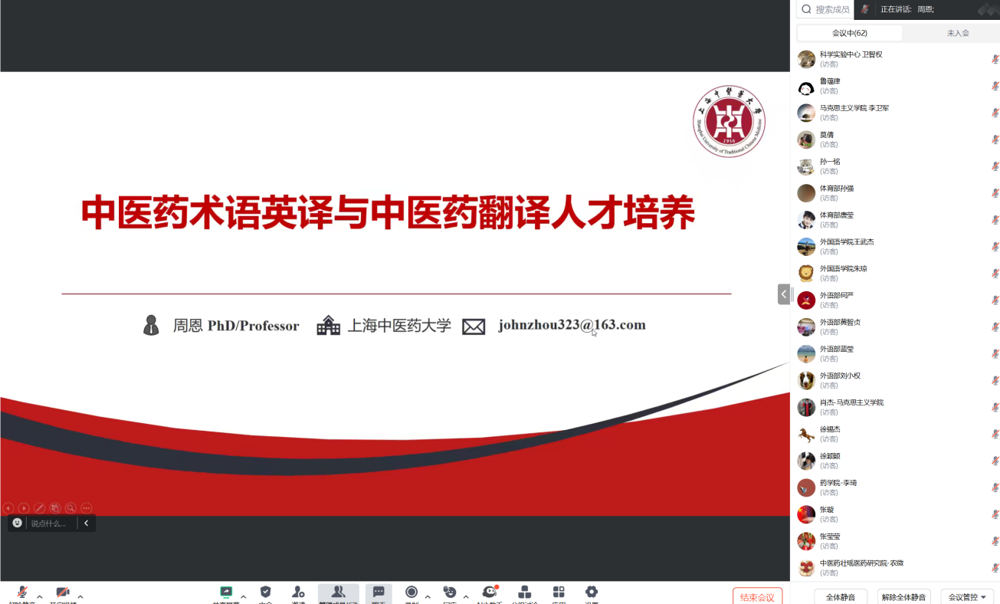
Task: Click the 搜索成员 search field
Action: (831, 10)
